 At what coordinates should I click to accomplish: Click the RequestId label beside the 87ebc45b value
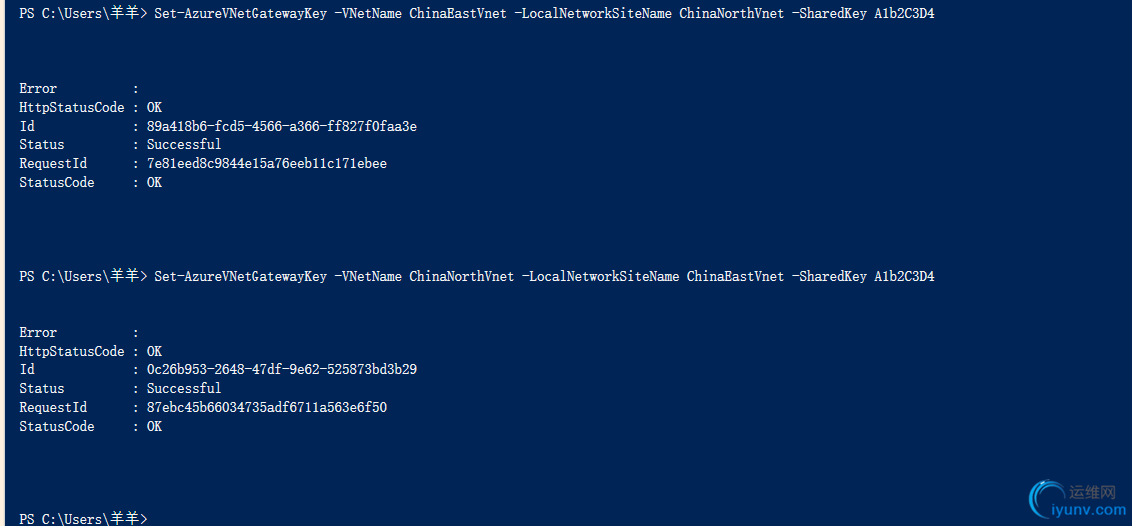coord(53,407)
